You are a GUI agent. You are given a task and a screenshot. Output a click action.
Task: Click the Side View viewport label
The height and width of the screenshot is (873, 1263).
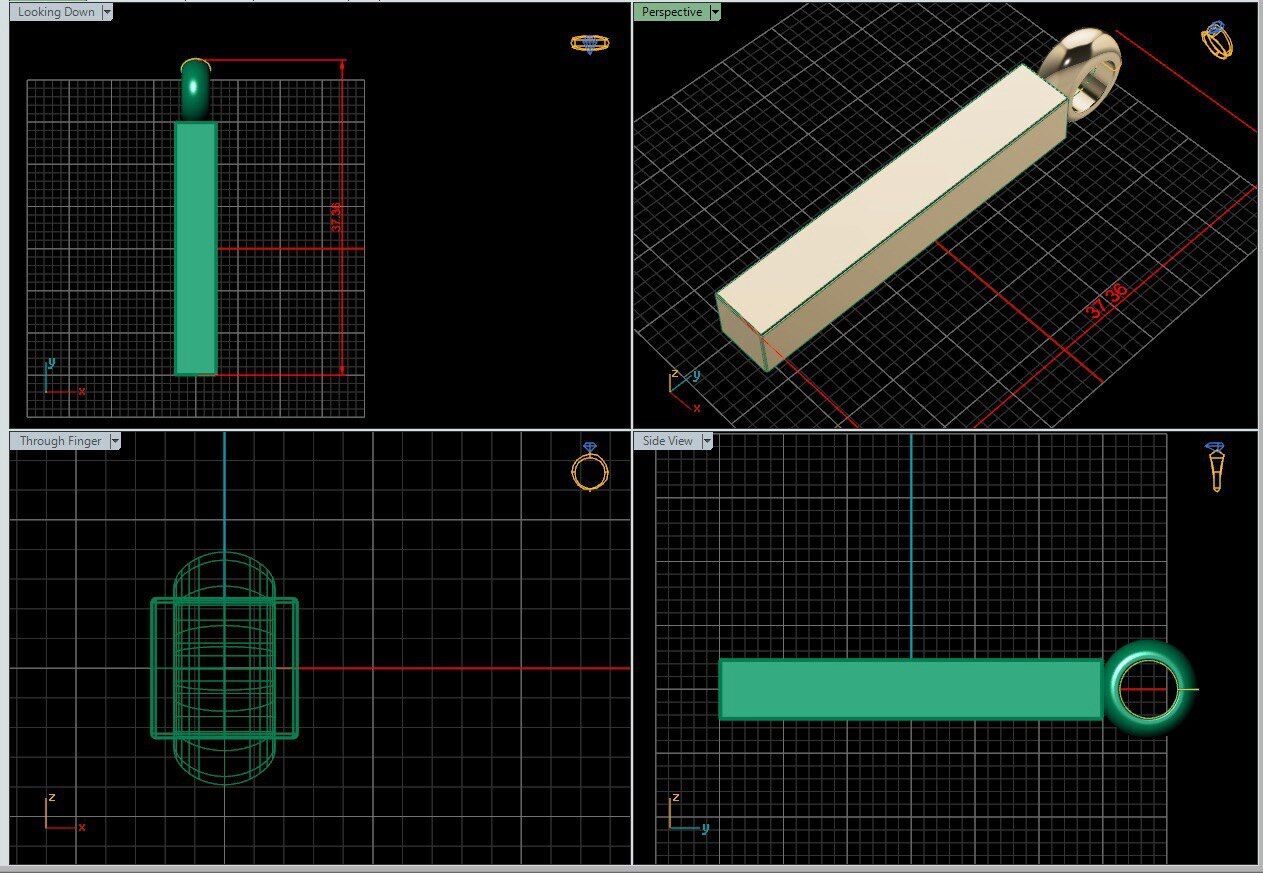point(667,441)
